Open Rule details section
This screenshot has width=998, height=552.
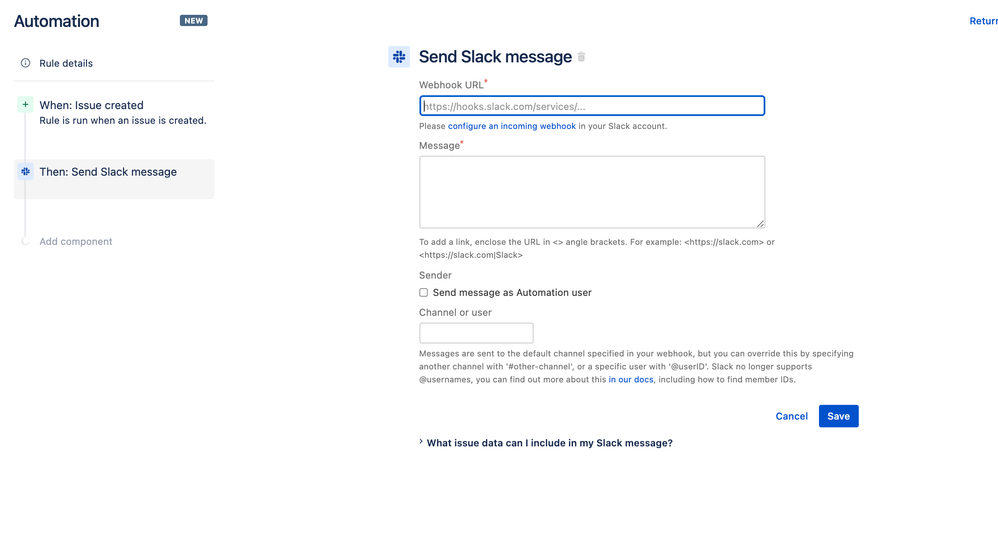(x=66, y=63)
